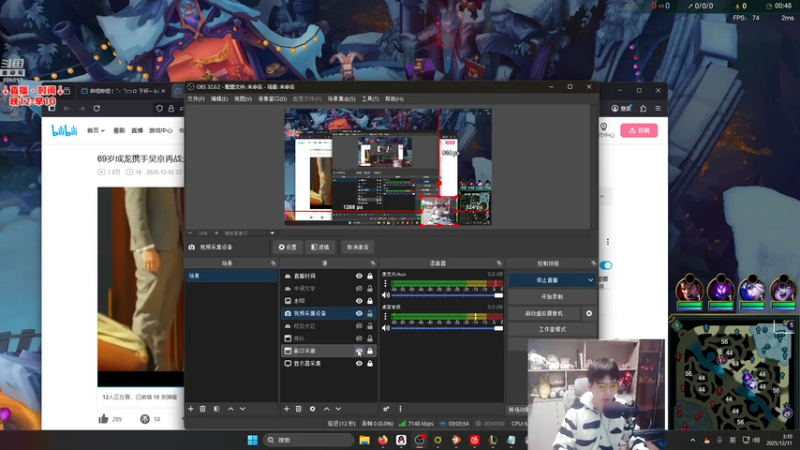The image size is (800, 450).
Task: Click the bilibili logo in browser
Action: [x=65, y=130]
